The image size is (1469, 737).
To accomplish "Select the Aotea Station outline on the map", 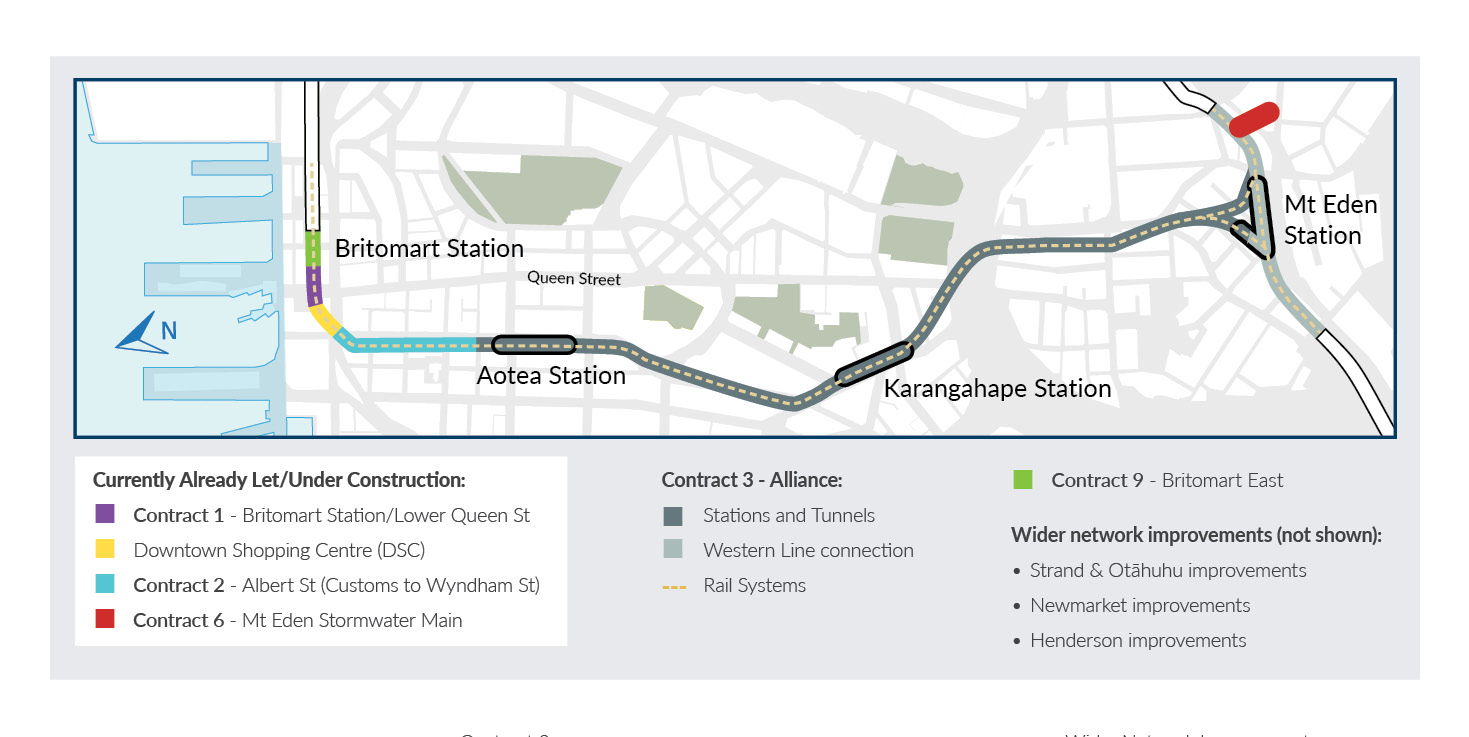I will click(x=534, y=345).
